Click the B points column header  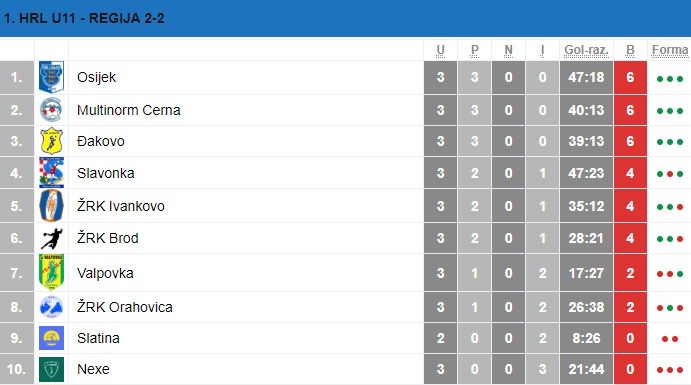coord(630,50)
